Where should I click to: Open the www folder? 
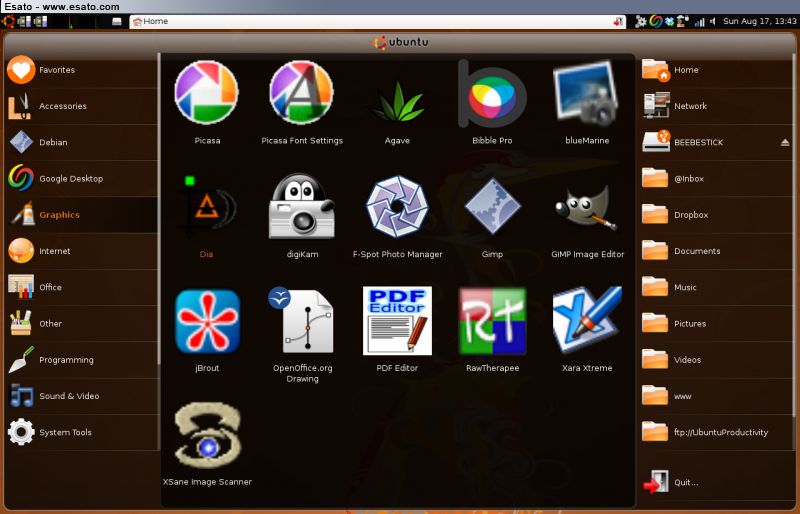[716, 396]
